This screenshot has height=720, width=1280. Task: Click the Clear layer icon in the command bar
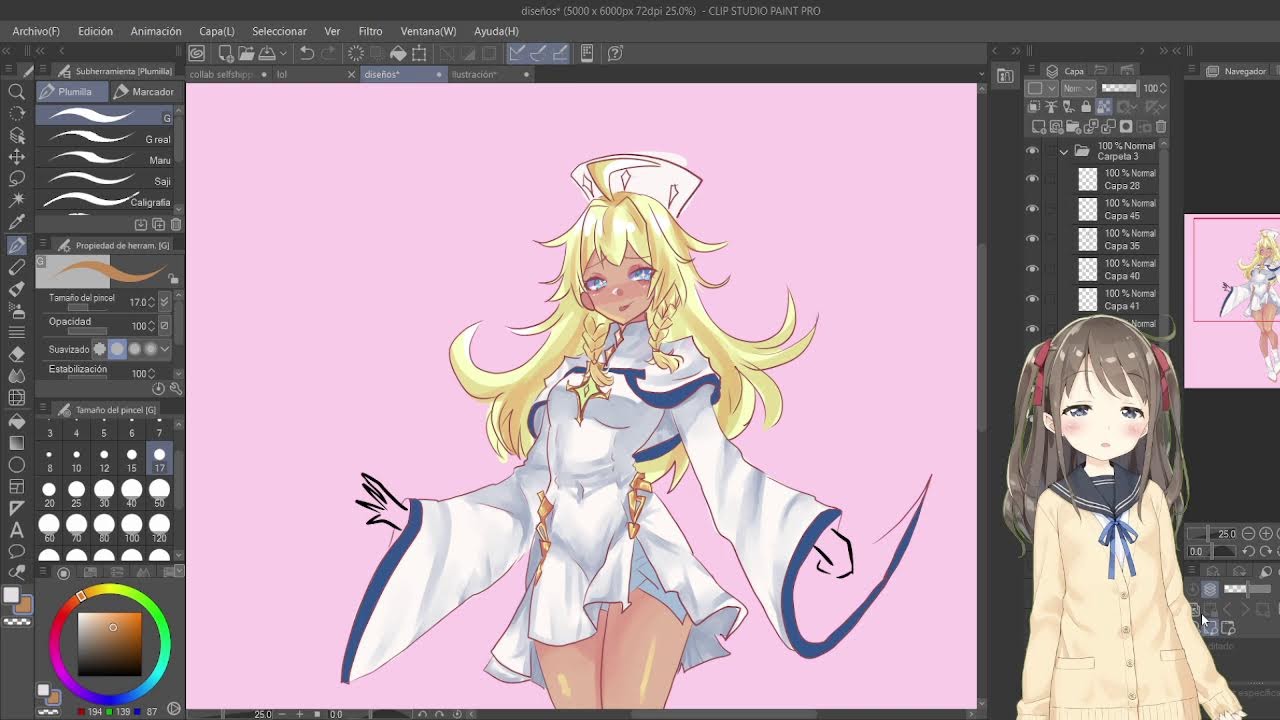(x=357, y=53)
